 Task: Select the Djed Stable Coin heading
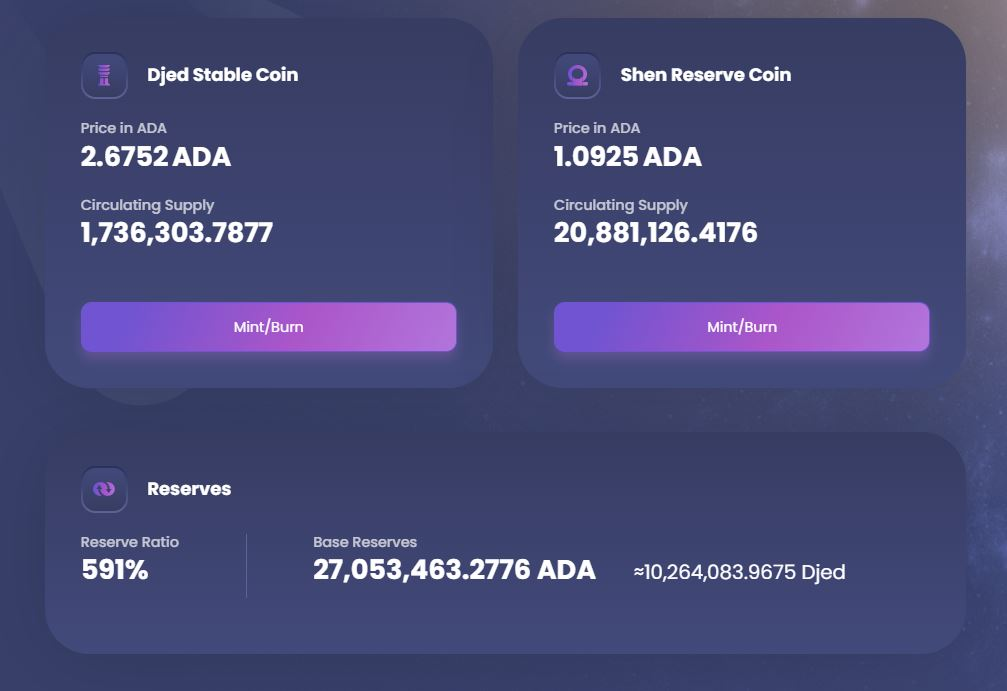(x=222, y=75)
